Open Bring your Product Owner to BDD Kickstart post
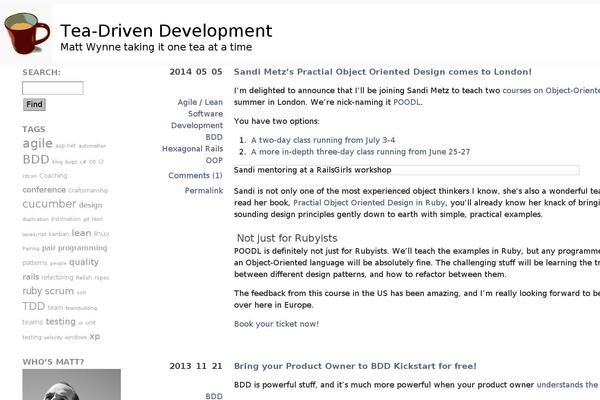The height and width of the screenshot is (400, 600). [x=355, y=366]
